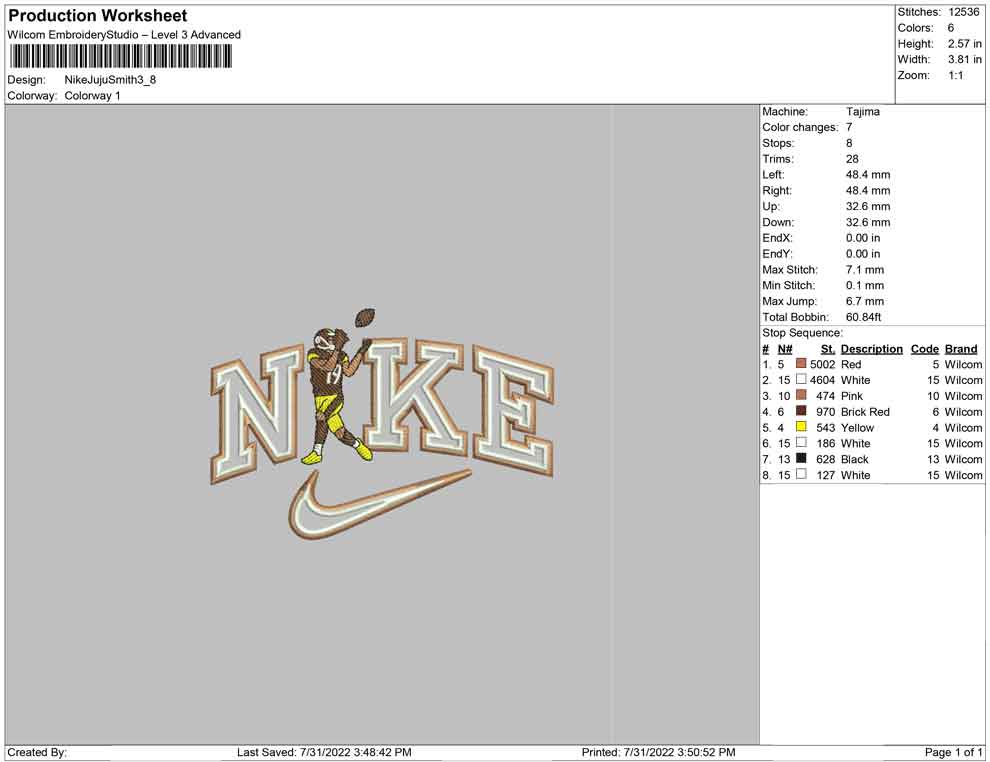This screenshot has width=990, height=762.
Task: Click the Max Jump value 6.7 mm
Action: coord(865,301)
